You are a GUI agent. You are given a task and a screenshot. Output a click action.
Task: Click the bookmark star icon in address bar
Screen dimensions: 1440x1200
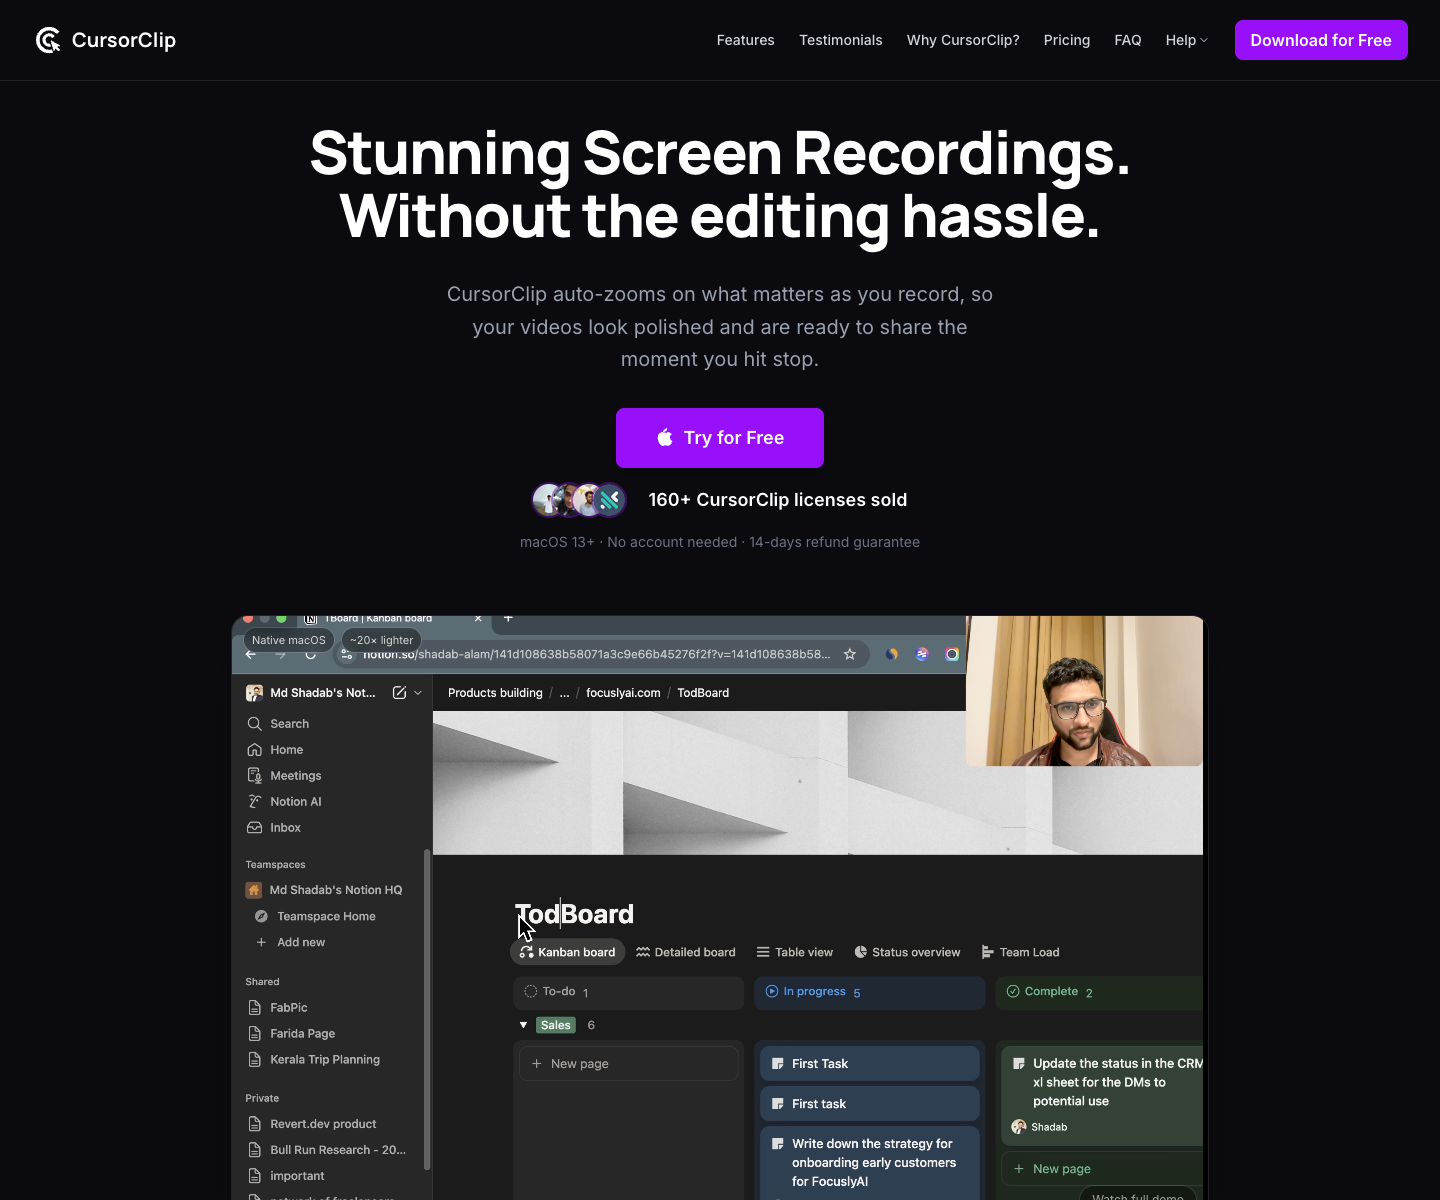(850, 654)
